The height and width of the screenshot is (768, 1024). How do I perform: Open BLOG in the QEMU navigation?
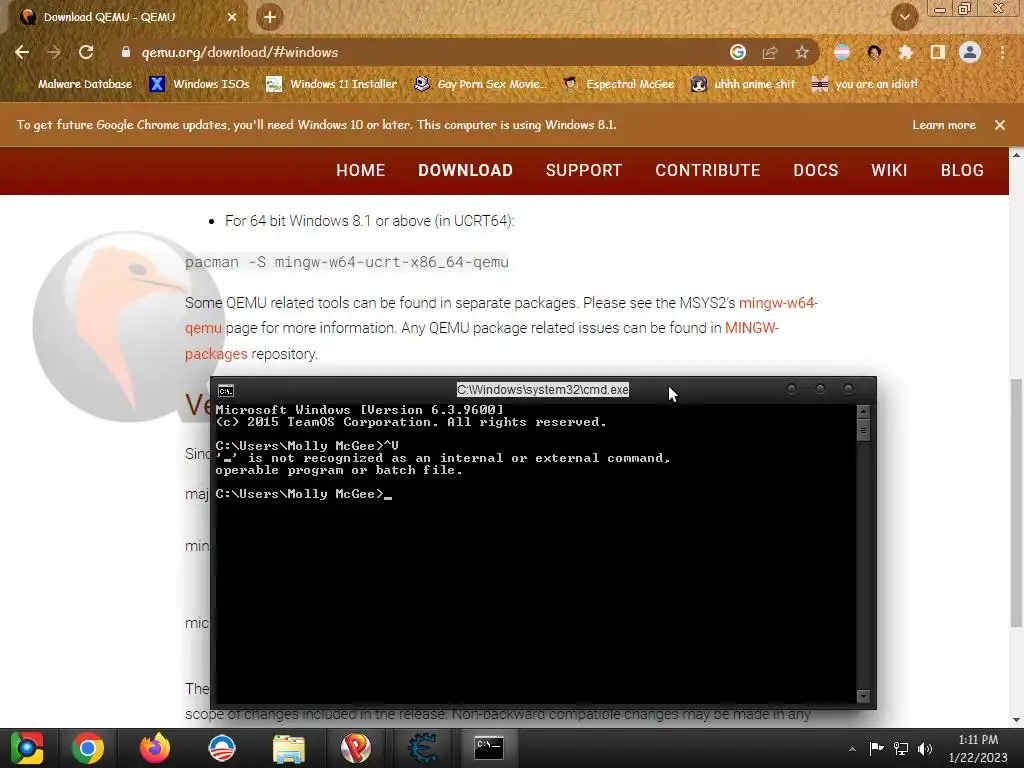point(962,170)
